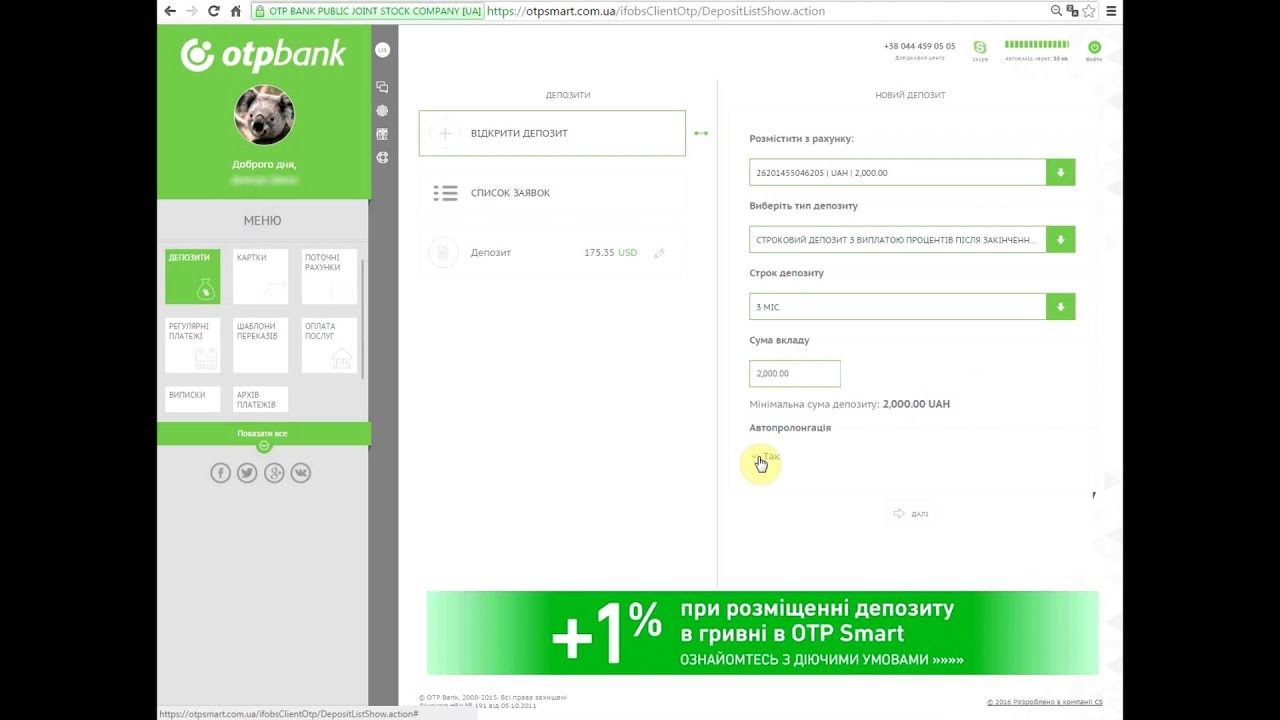Click the Сума вкладу amount field

795,373
